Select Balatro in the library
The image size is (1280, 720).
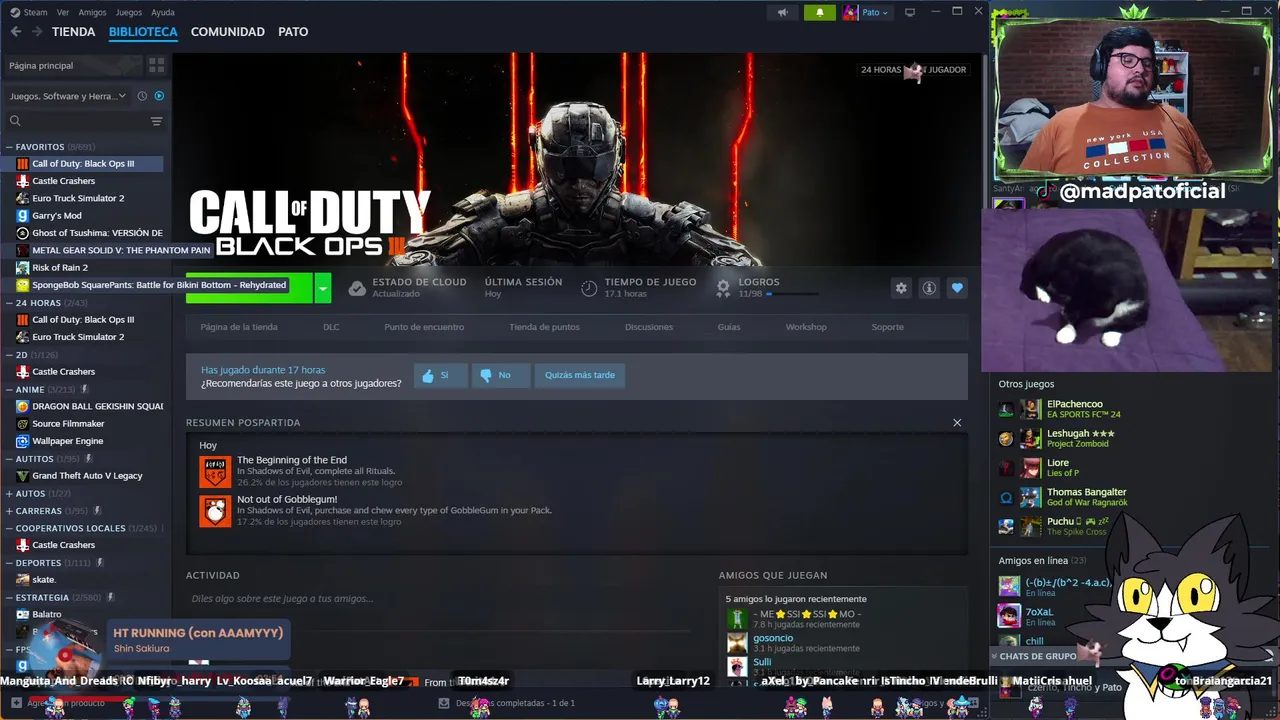(46, 615)
